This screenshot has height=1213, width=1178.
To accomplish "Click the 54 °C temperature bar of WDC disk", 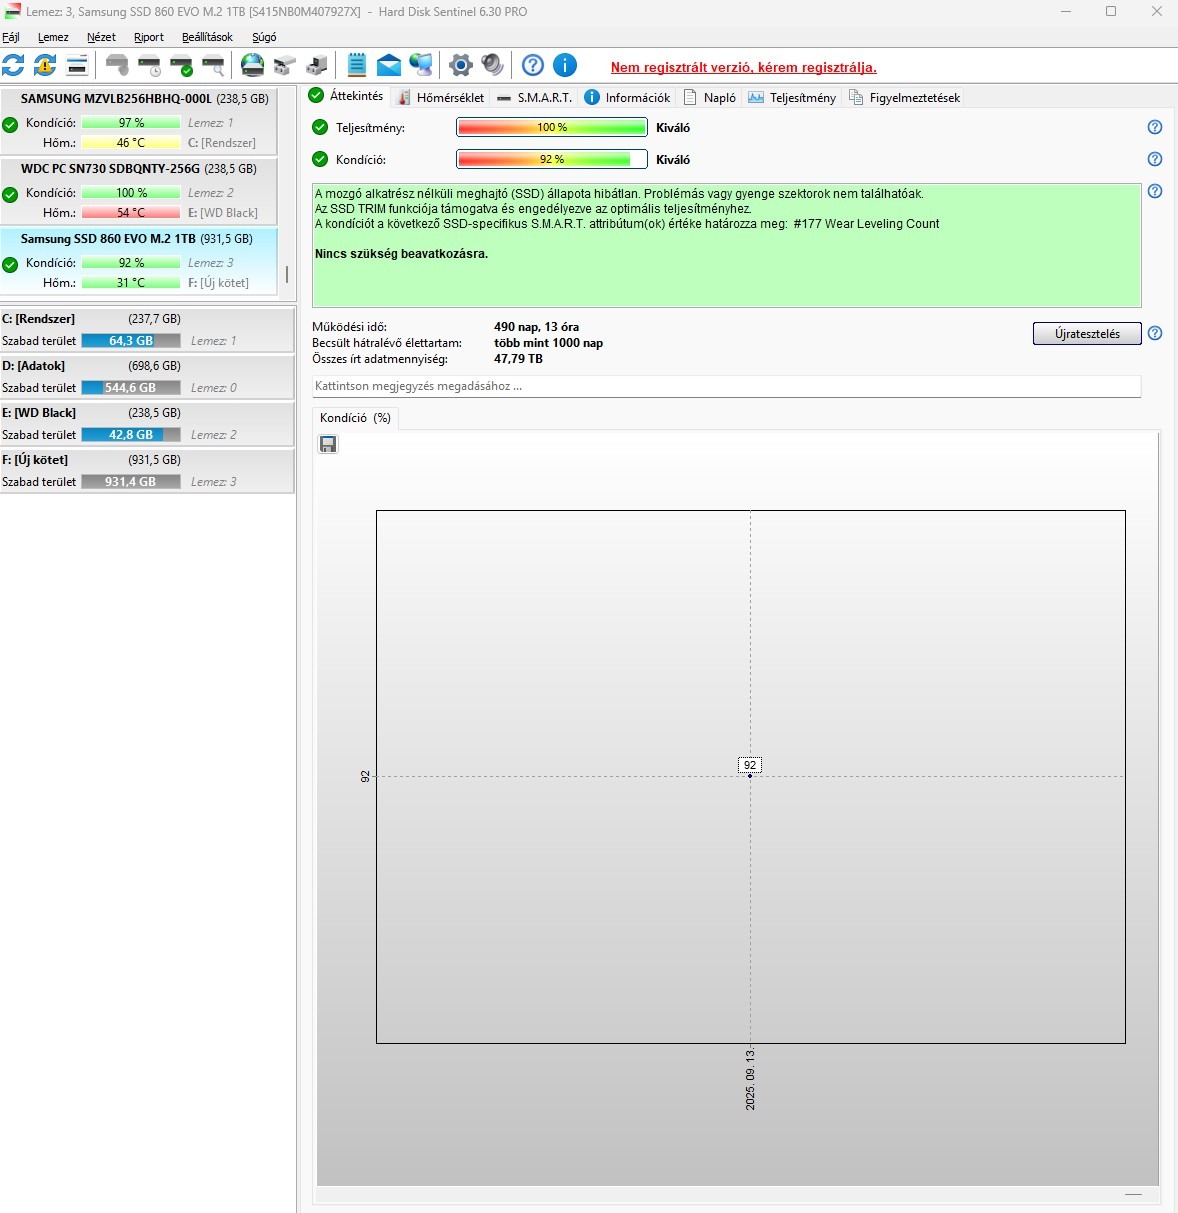I will point(131,213).
